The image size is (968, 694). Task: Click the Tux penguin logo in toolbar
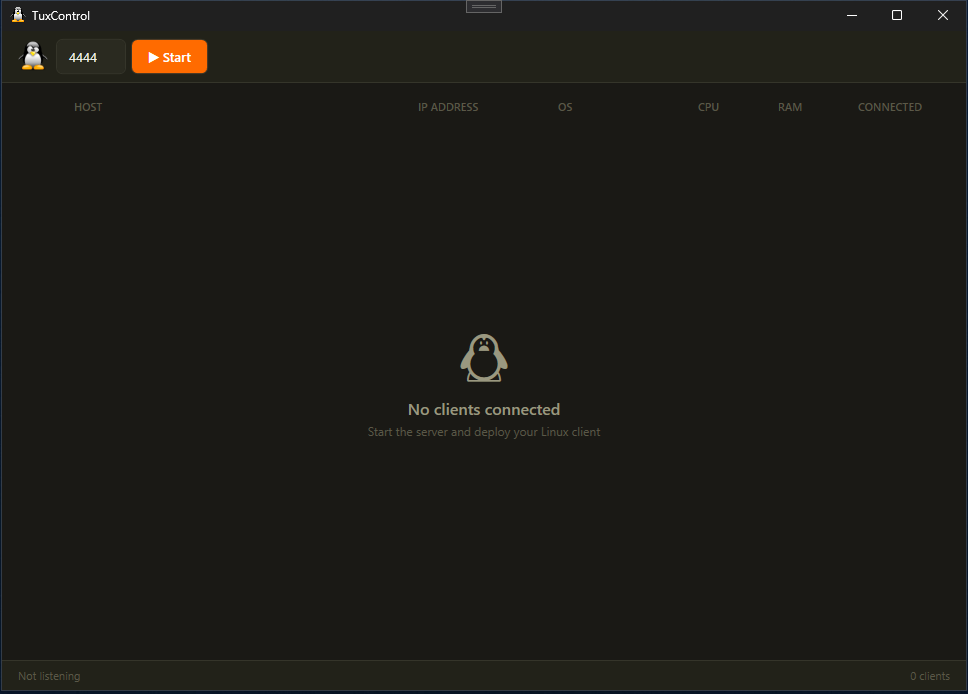point(33,56)
